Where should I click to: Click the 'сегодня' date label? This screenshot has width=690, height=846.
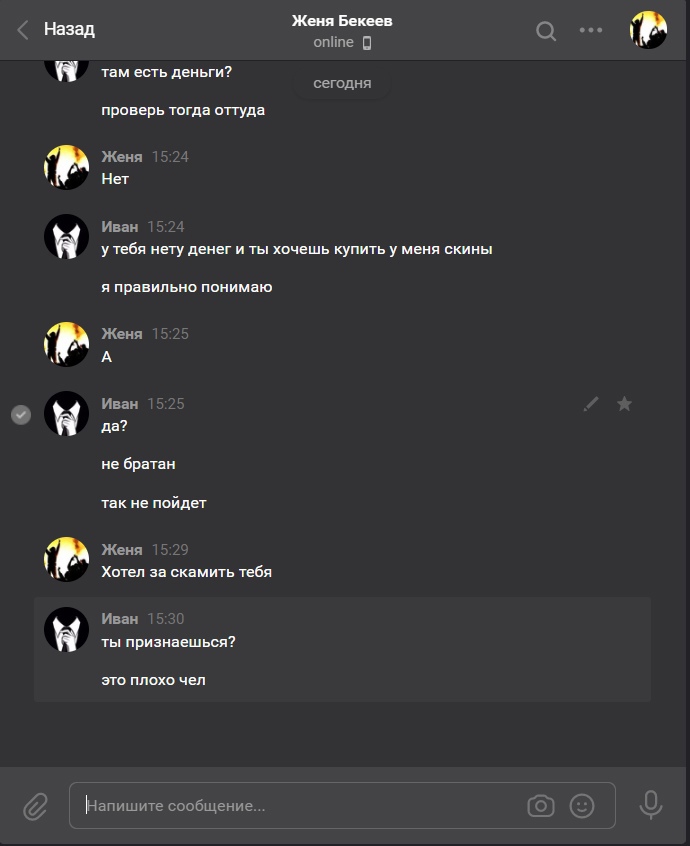point(342,84)
